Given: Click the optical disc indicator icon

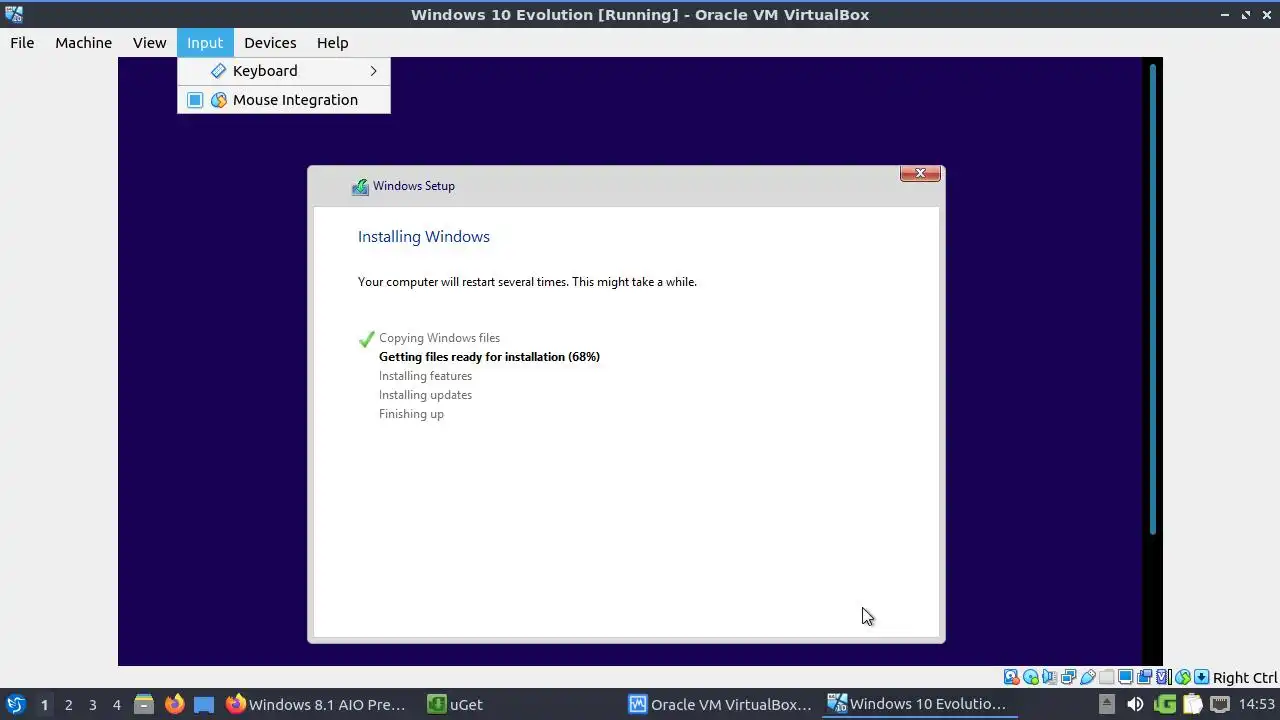Looking at the screenshot, I should (1031, 677).
